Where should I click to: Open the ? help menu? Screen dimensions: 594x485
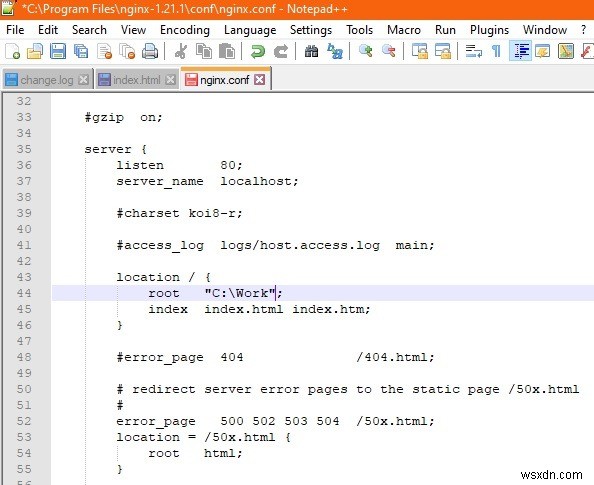pyautogui.click(x=583, y=30)
